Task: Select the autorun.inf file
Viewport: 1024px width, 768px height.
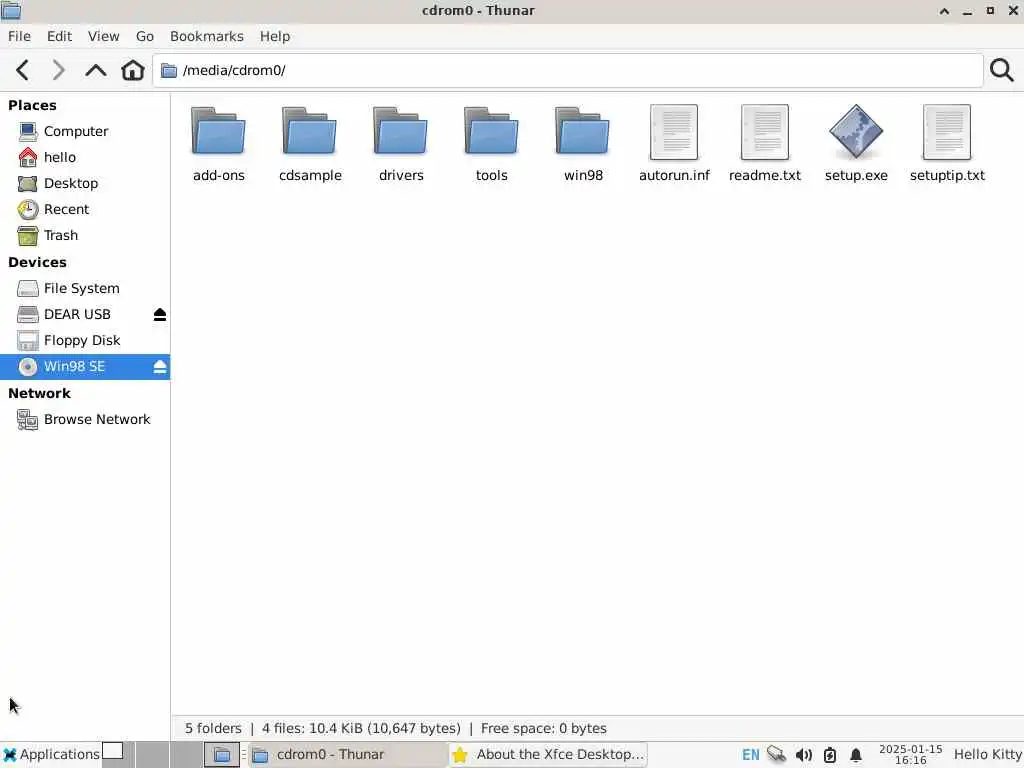Action: (x=674, y=144)
